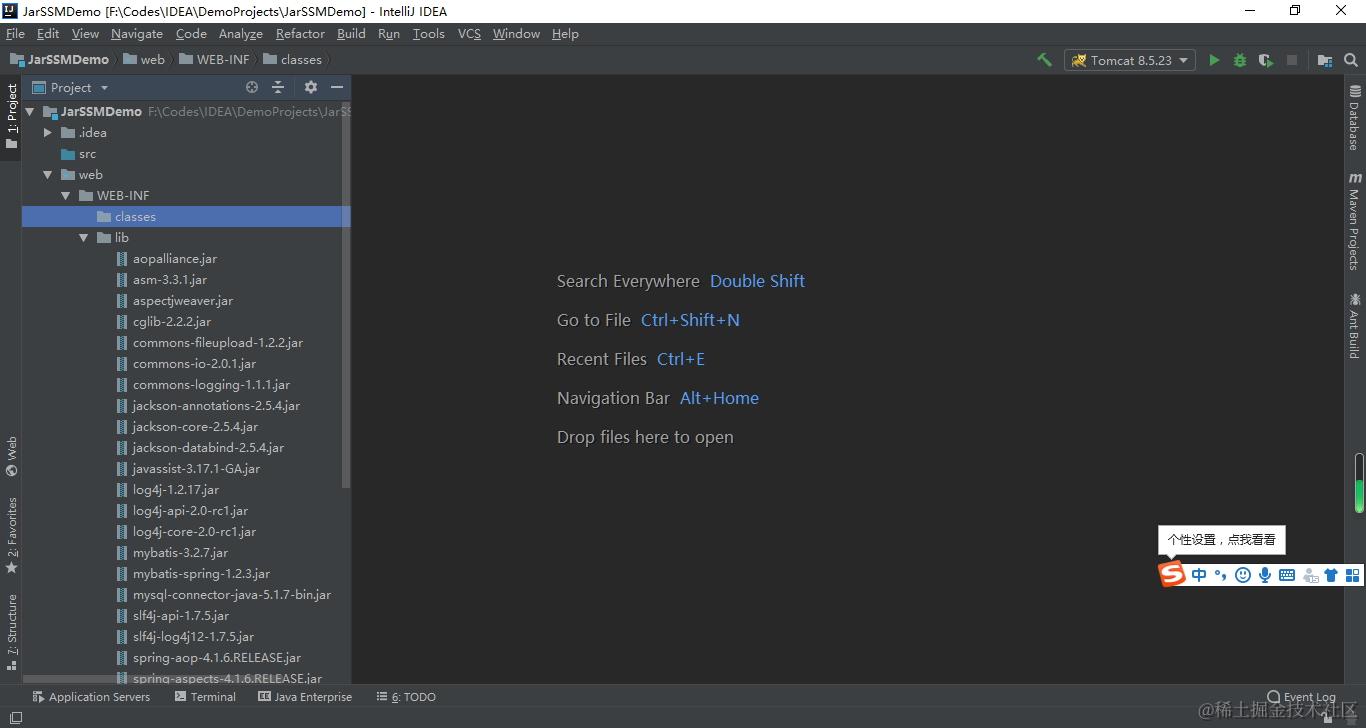The image size is (1366, 728).
Task: Open the File menu
Action: 15,33
